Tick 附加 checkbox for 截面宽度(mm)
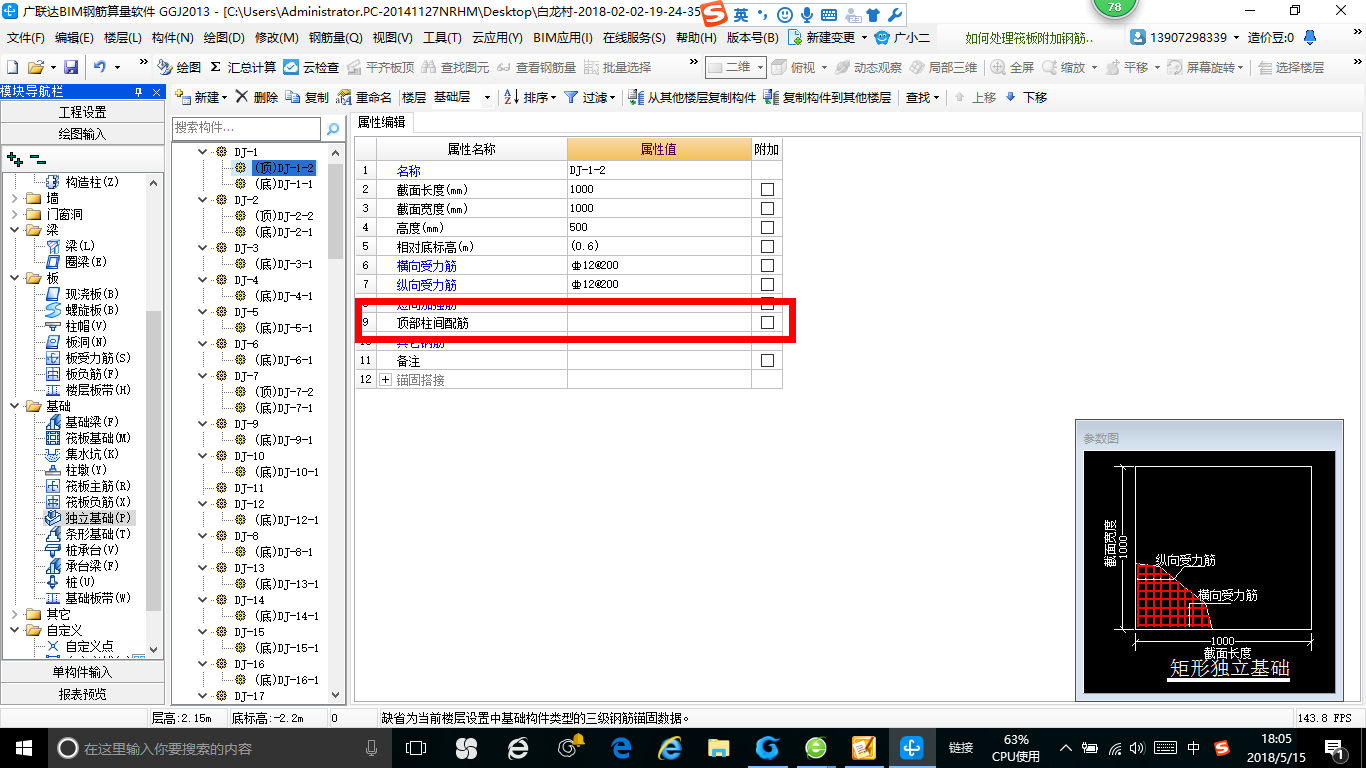This screenshot has width=1366, height=768. pyautogui.click(x=767, y=208)
